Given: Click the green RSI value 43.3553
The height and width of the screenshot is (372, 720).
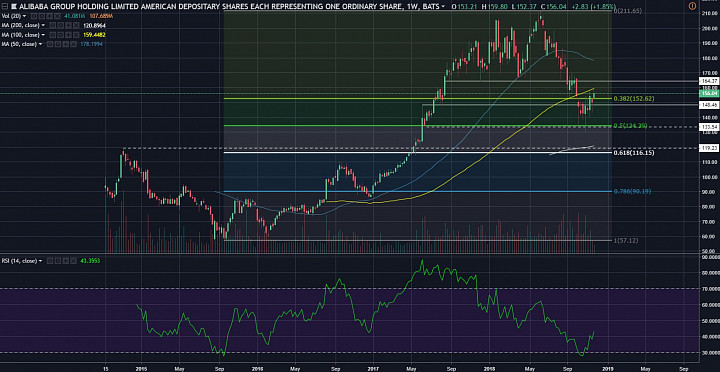Looking at the screenshot, I should [90, 261].
